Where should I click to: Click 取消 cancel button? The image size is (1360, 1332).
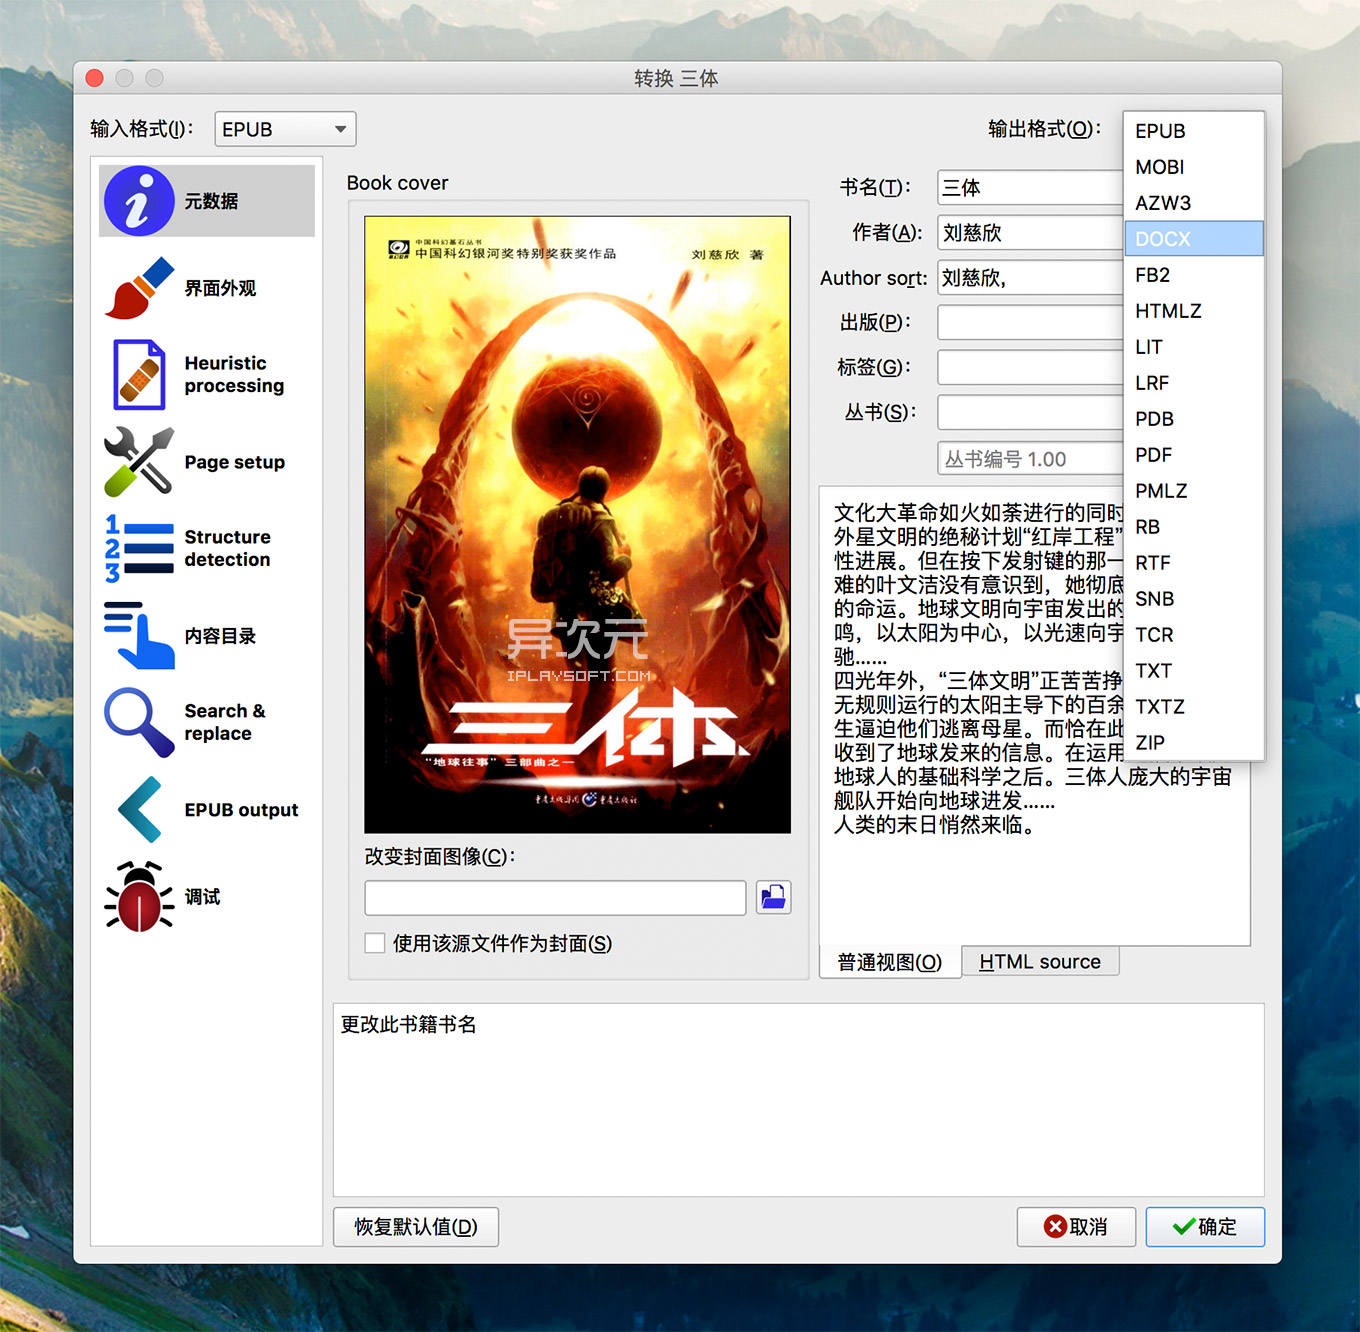tap(1076, 1227)
